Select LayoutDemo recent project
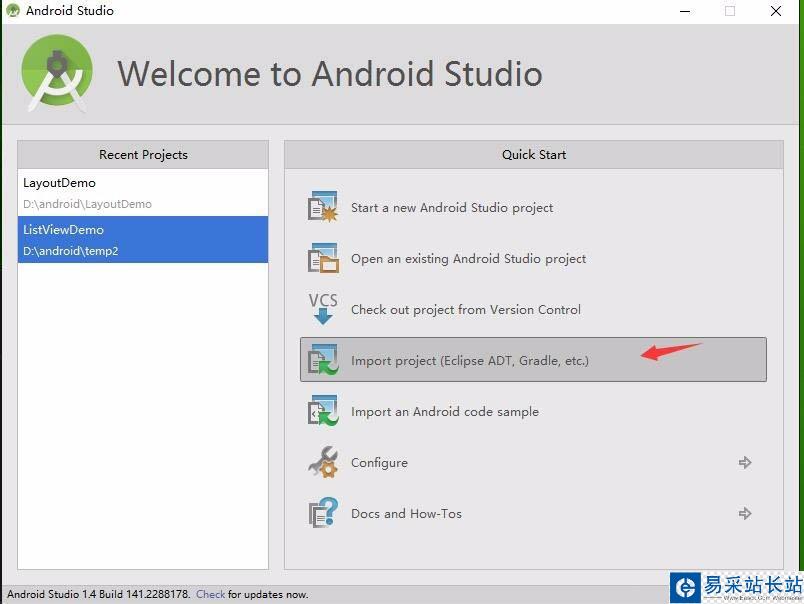Screen dimensions: 804x604 click(143, 193)
